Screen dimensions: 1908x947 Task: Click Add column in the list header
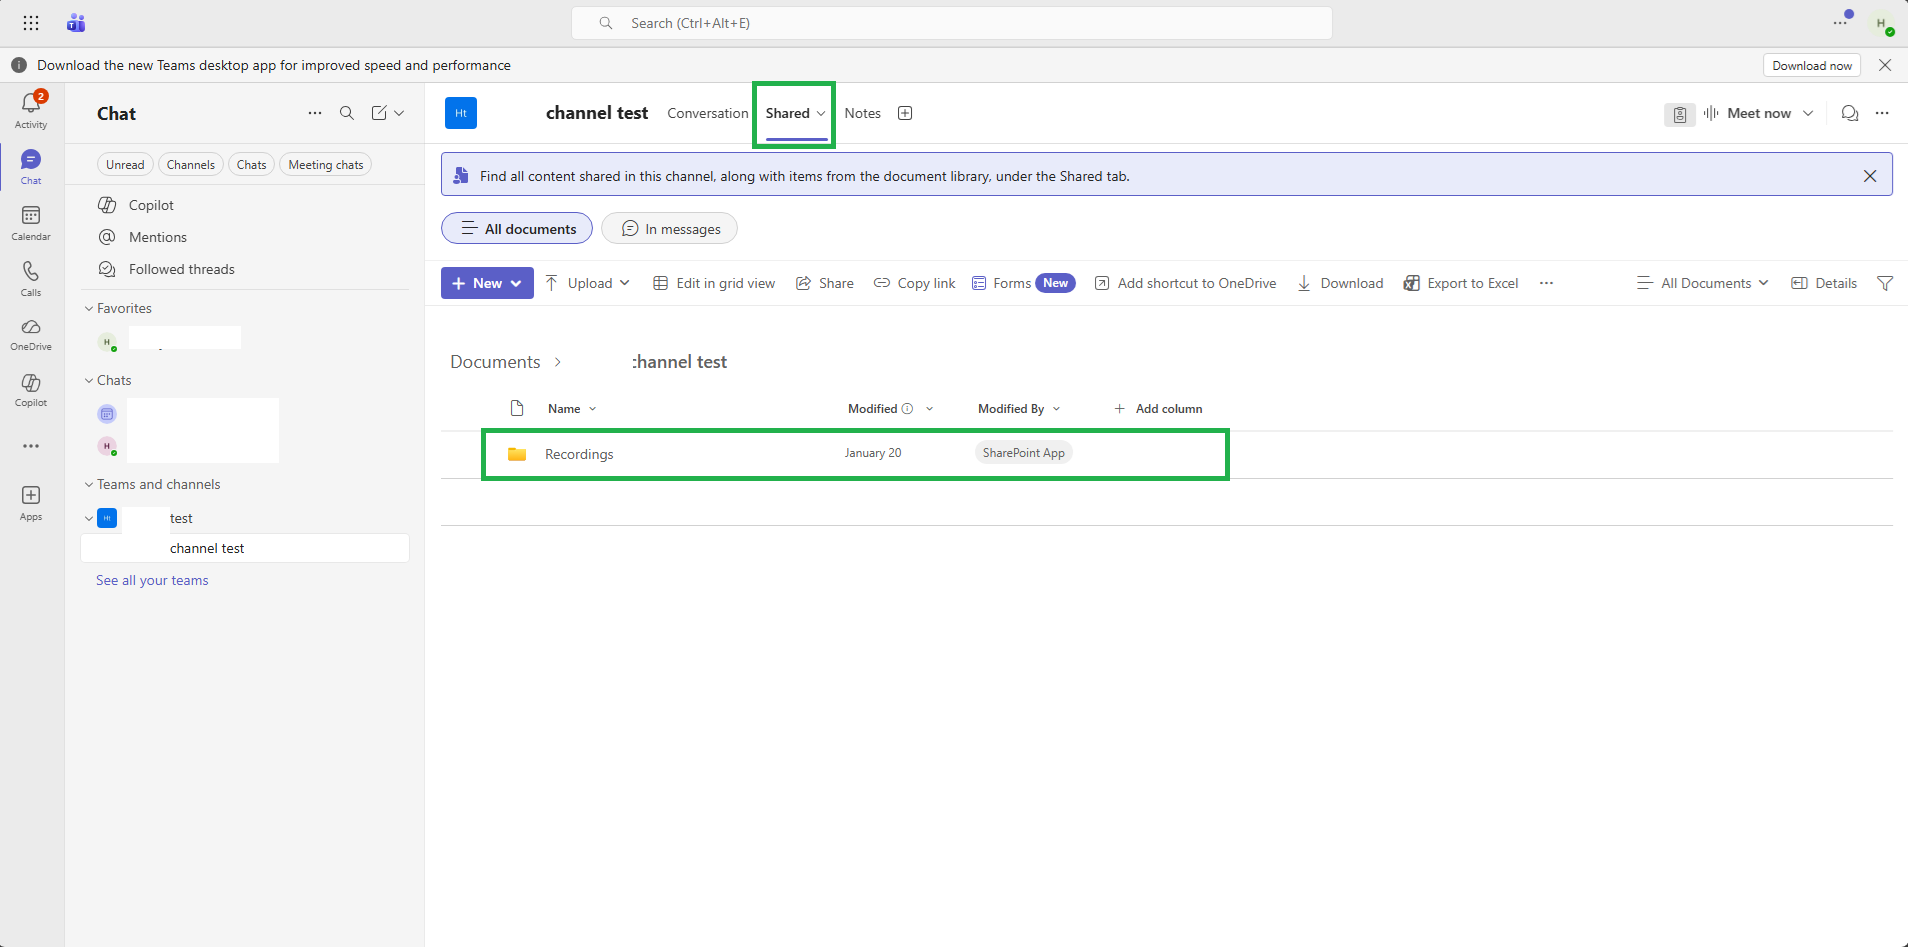[1158, 409]
